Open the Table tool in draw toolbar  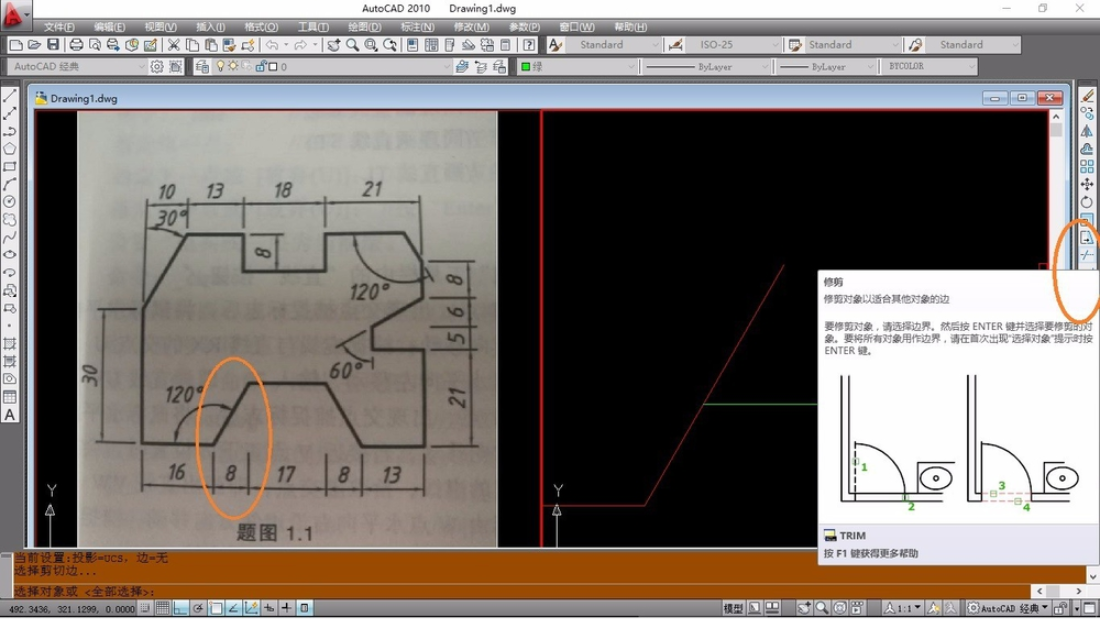[10, 397]
